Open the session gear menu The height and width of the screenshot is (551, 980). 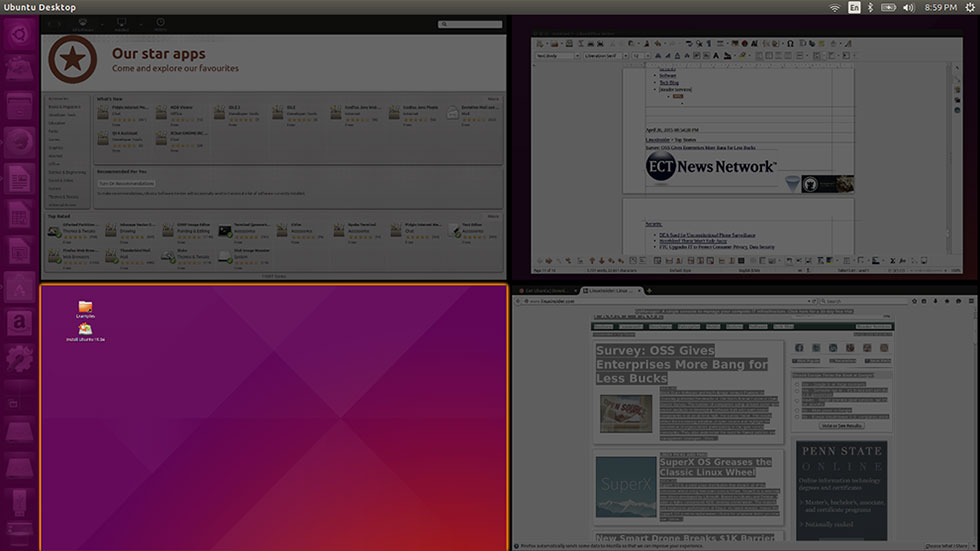pos(970,7)
